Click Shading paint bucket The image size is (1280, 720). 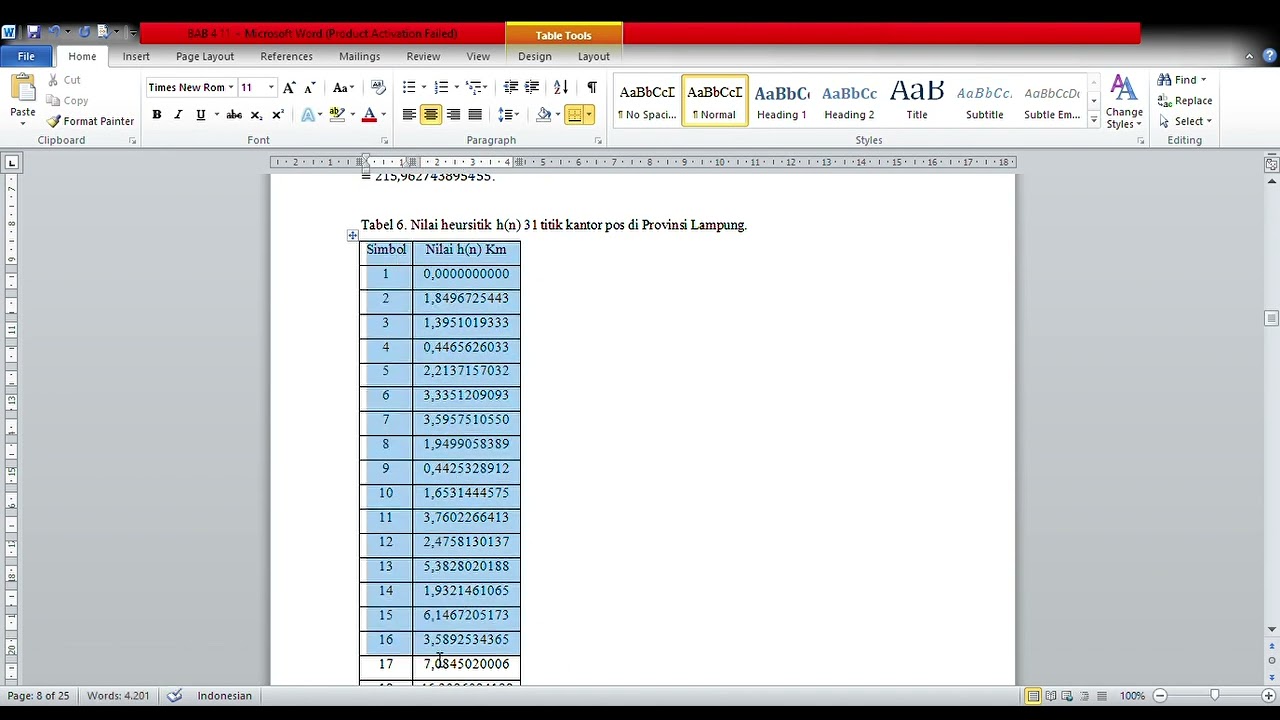click(x=543, y=115)
